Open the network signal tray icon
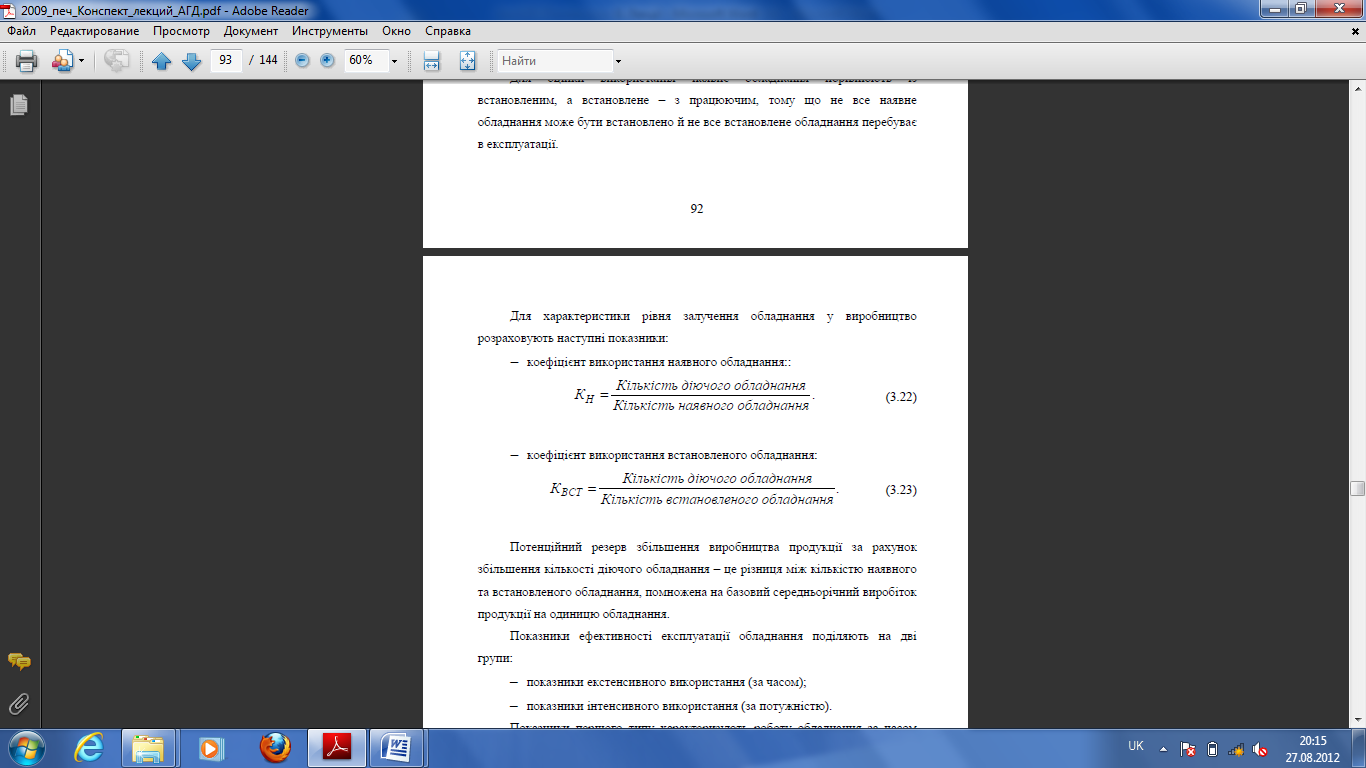Image resolution: width=1366 pixels, height=768 pixels. 1237,748
